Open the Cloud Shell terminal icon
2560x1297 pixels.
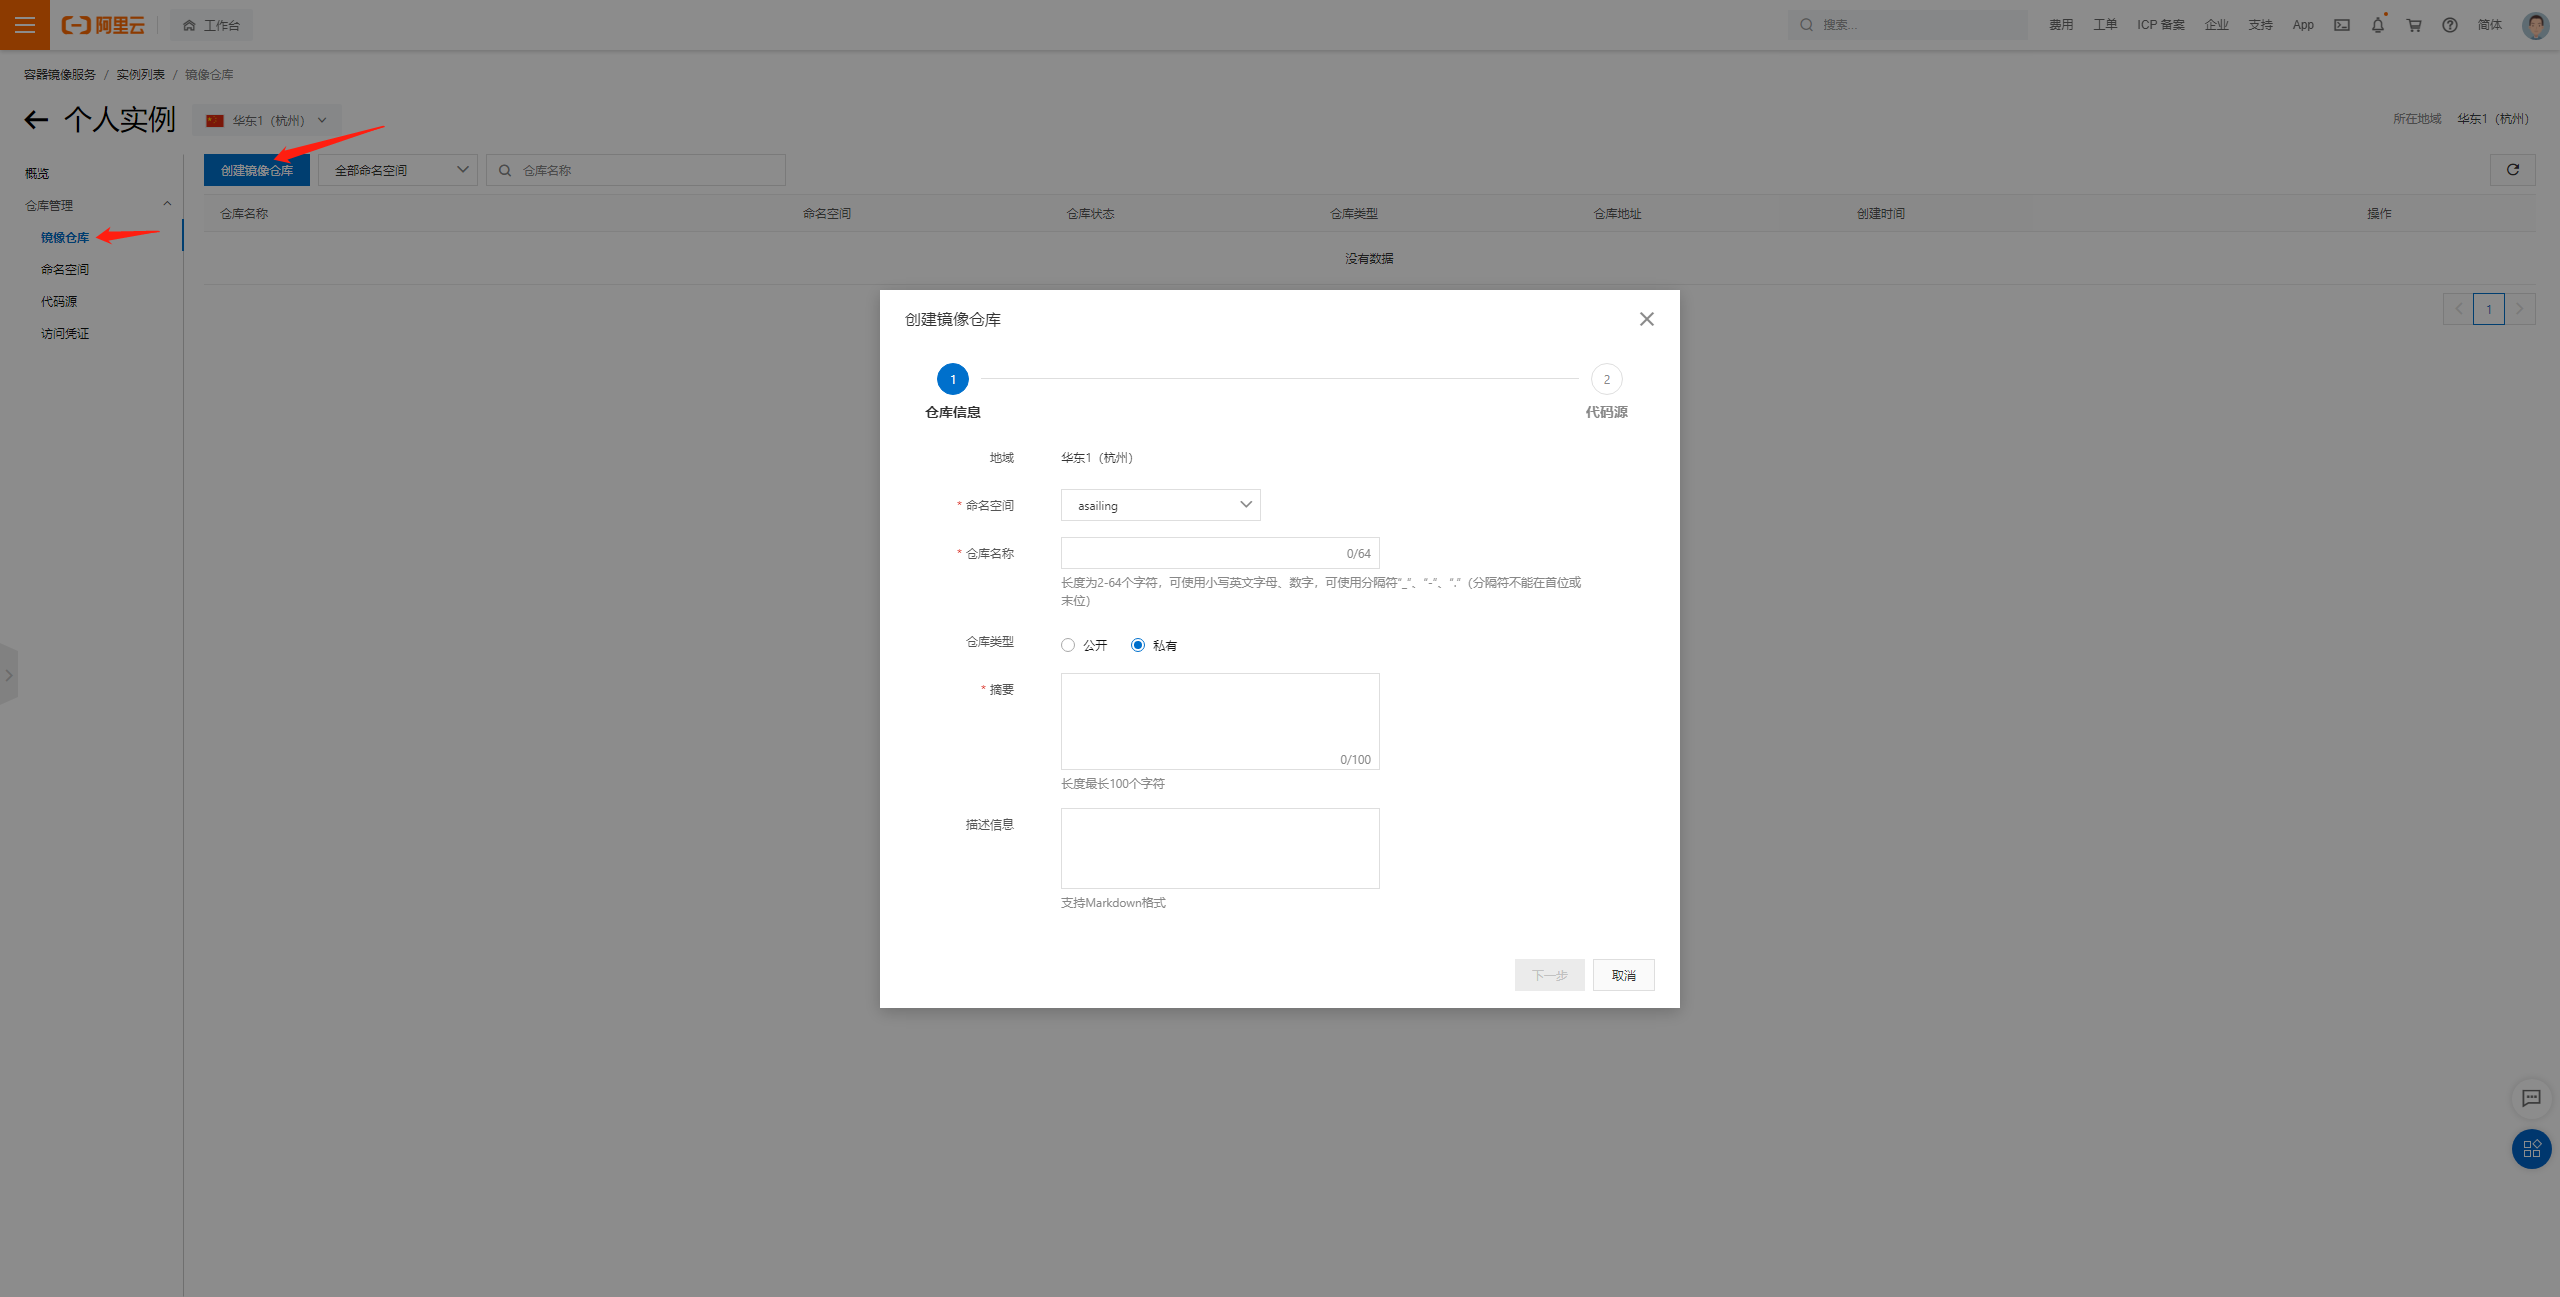click(2341, 25)
